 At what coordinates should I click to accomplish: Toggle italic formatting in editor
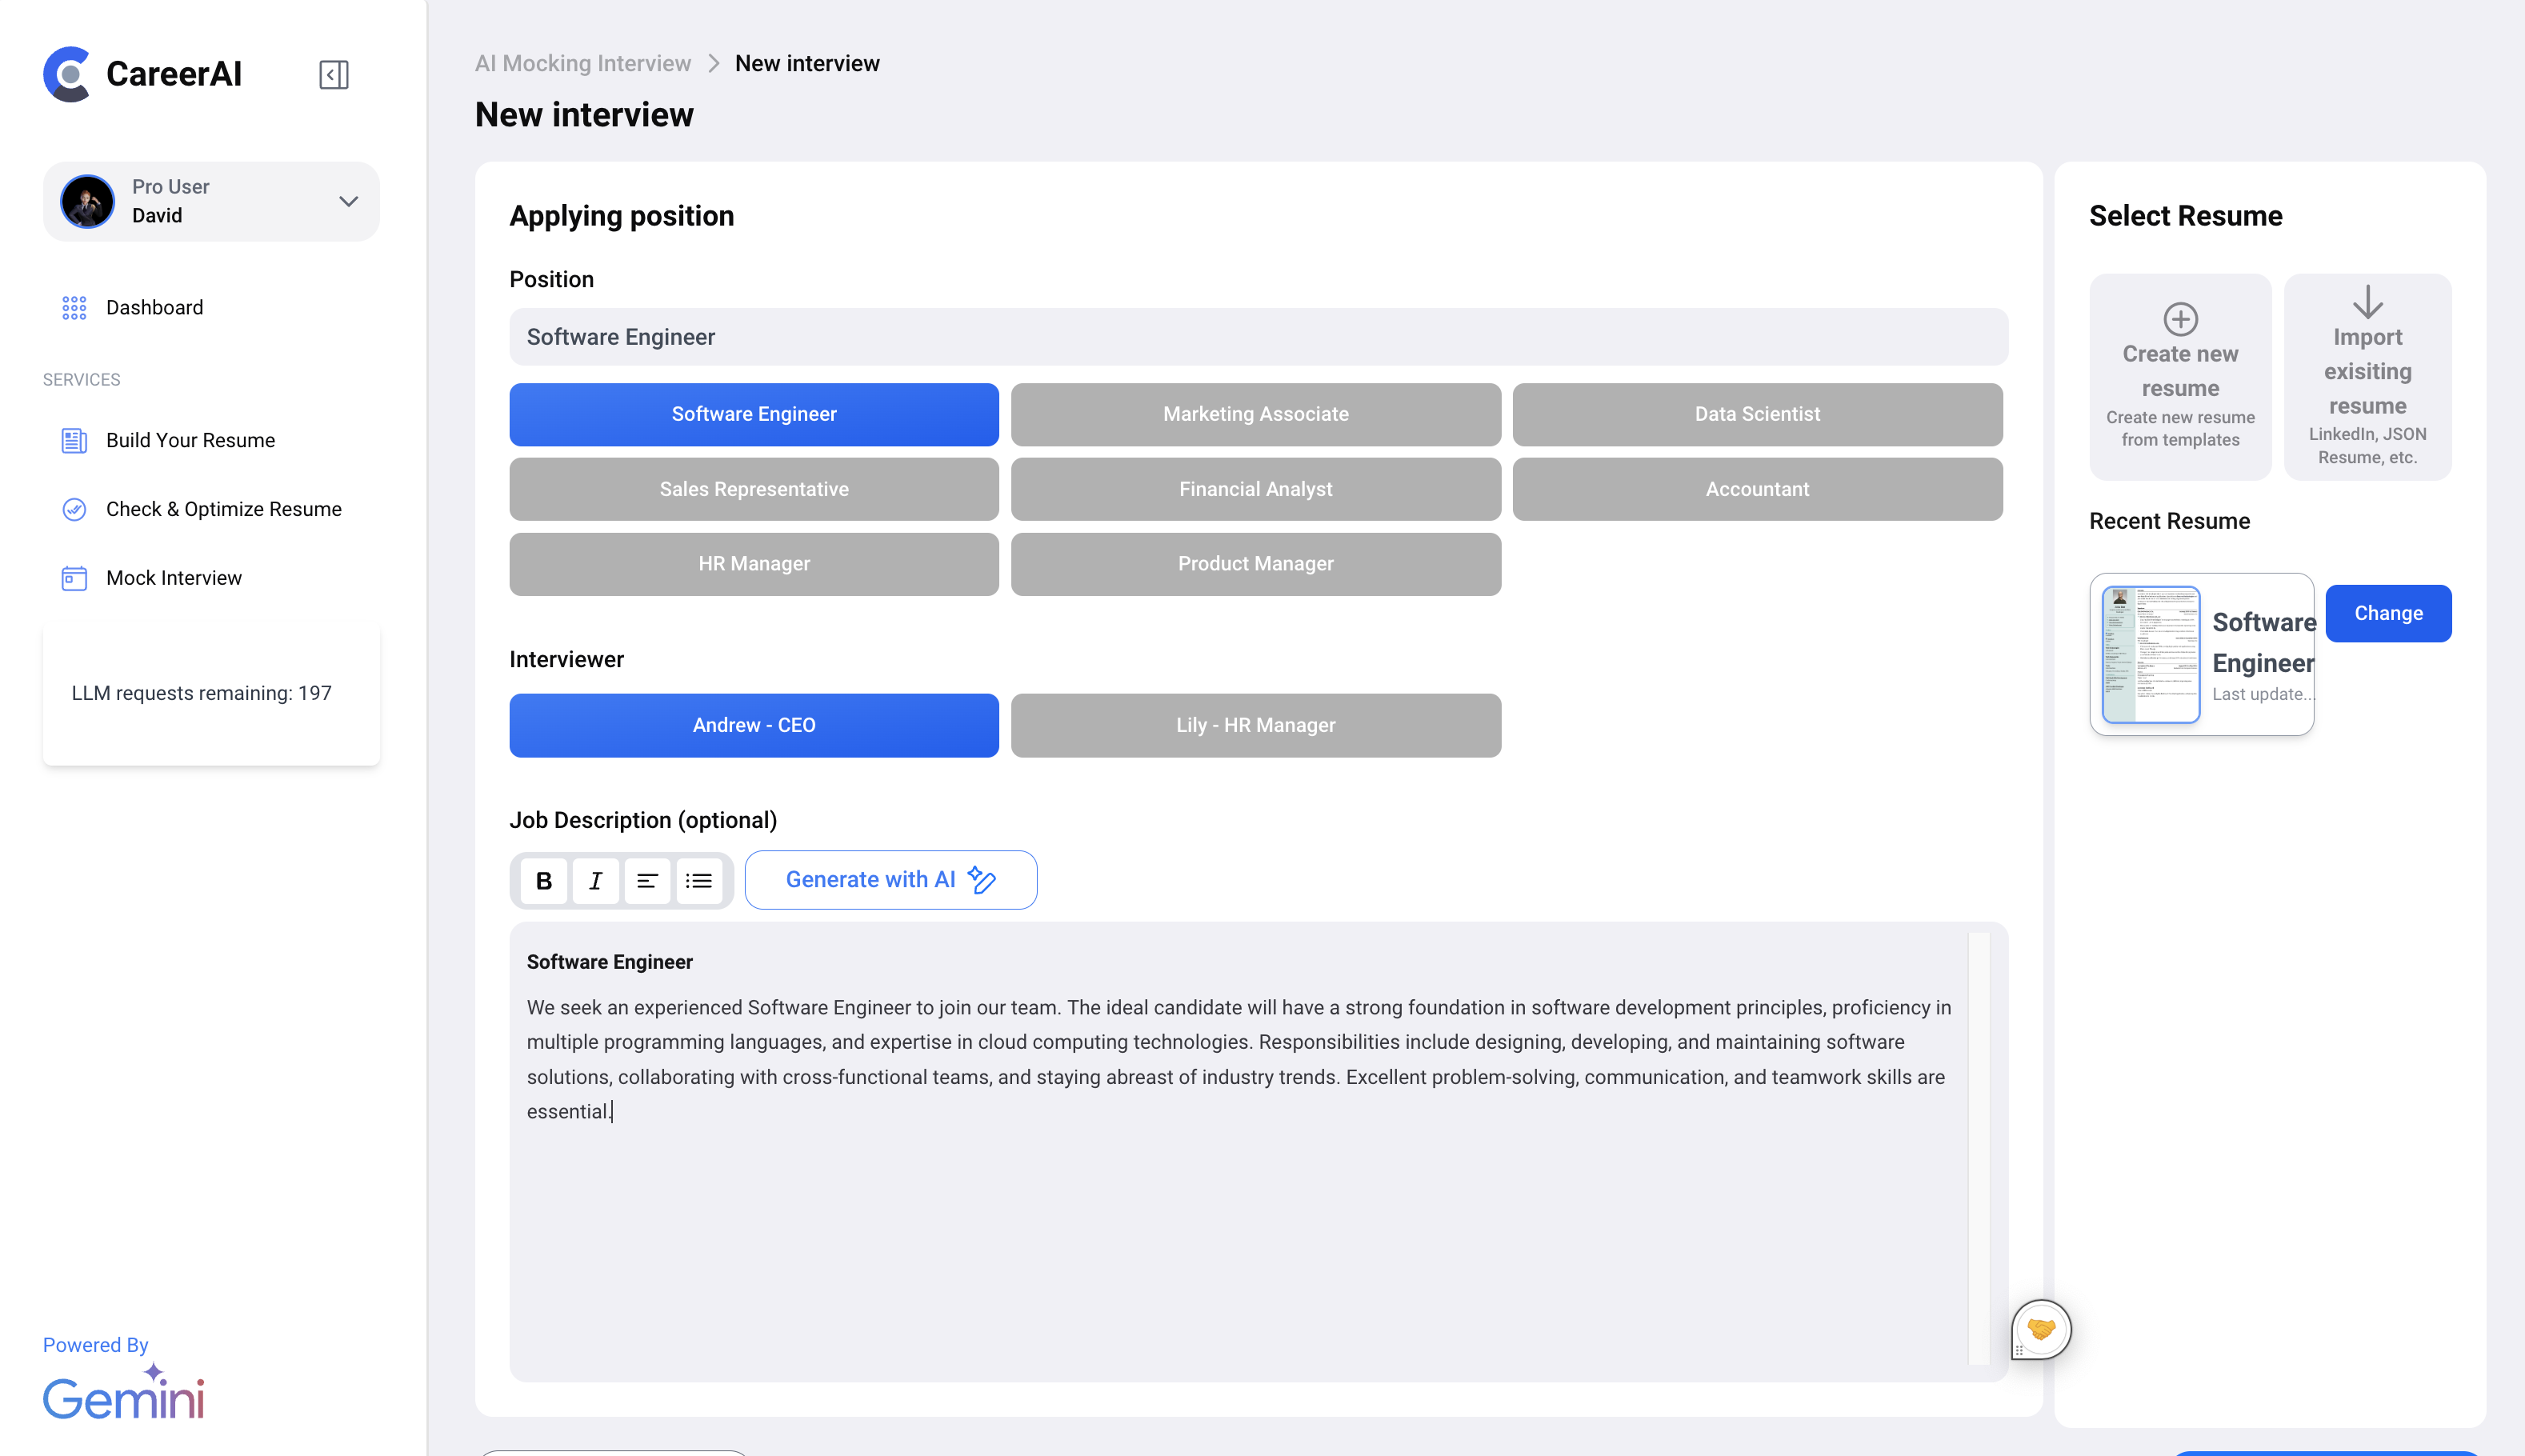click(595, 881)
